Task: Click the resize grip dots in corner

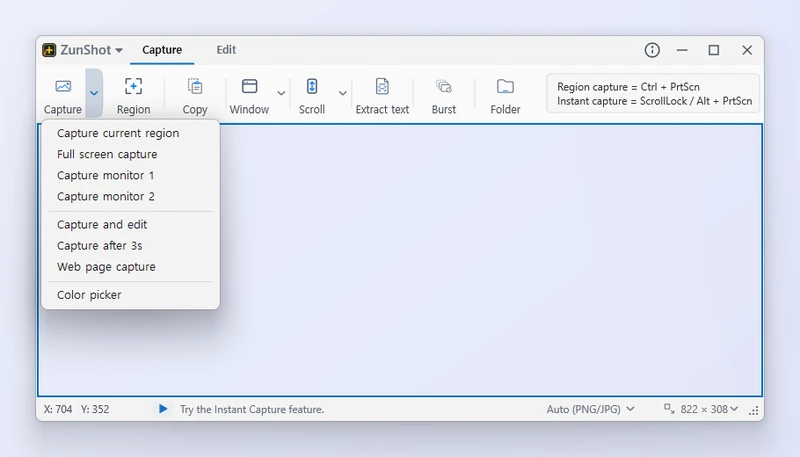Action: point(754,411)
